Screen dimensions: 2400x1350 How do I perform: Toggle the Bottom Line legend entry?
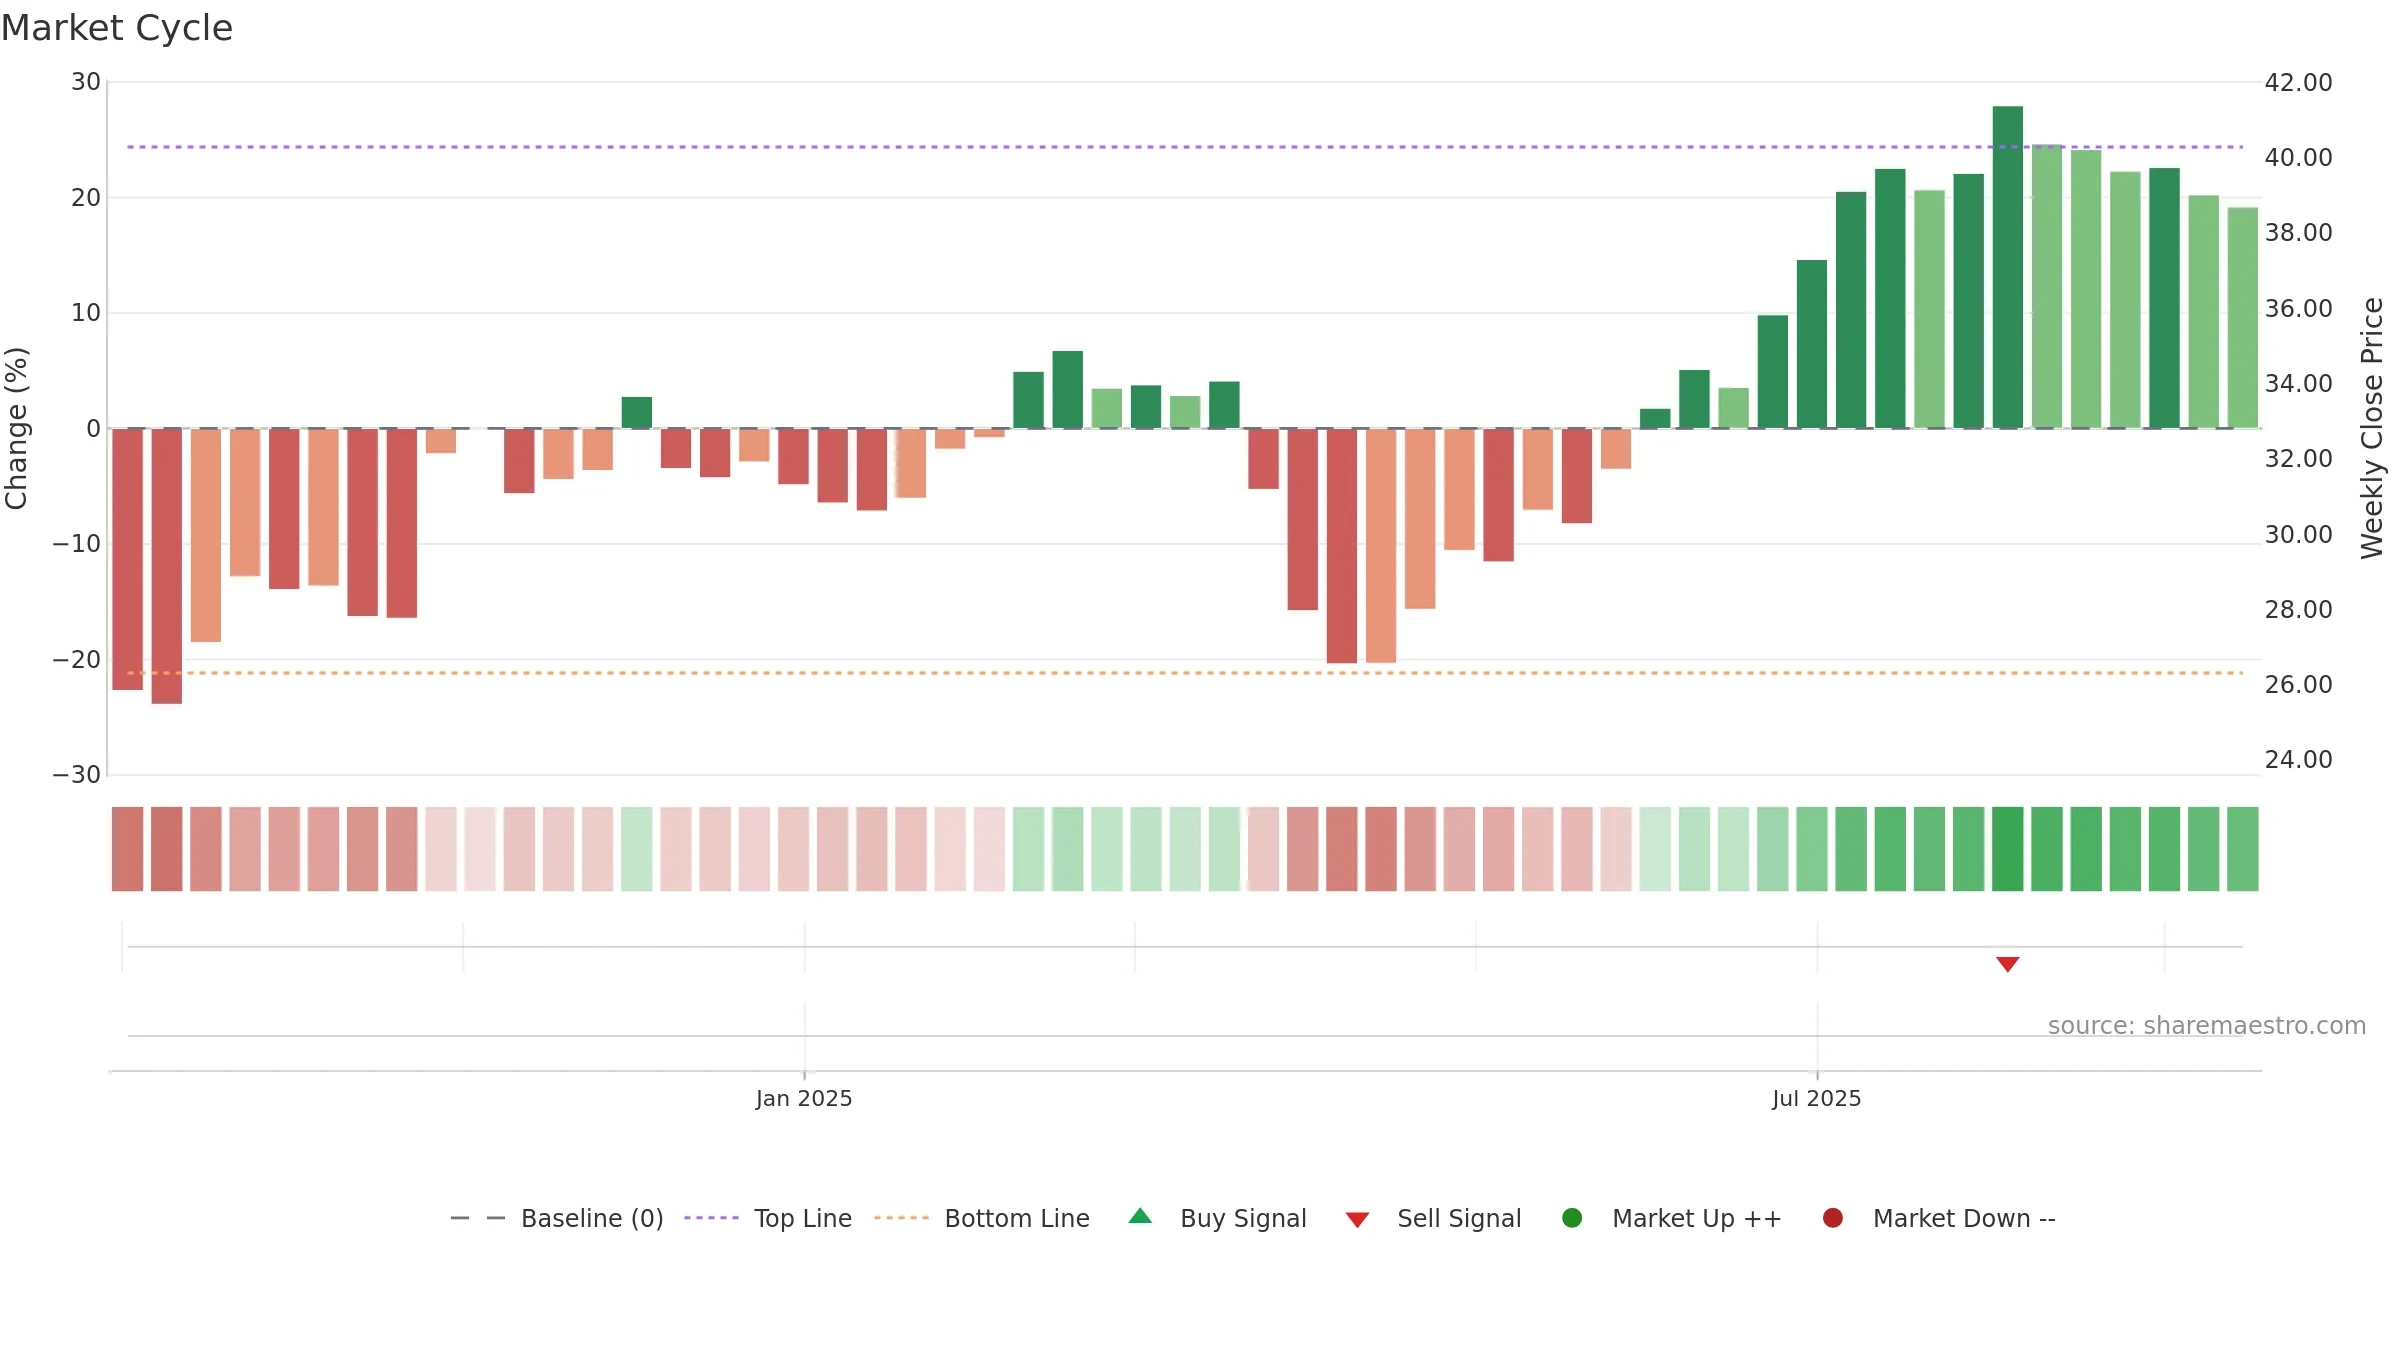click(x=982, y=1218)
